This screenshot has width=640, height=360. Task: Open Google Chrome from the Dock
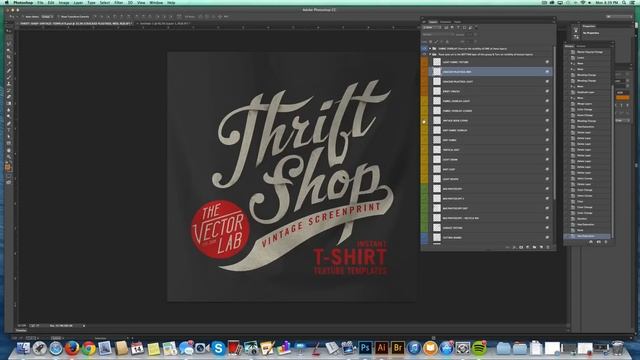click(x=88, y=348)
